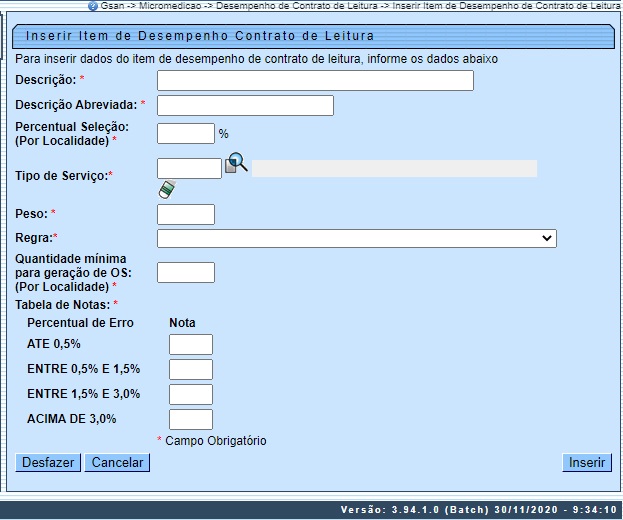Click the version text 'Versão: 3.94.1.0 (Batch)'

[415, 510]
